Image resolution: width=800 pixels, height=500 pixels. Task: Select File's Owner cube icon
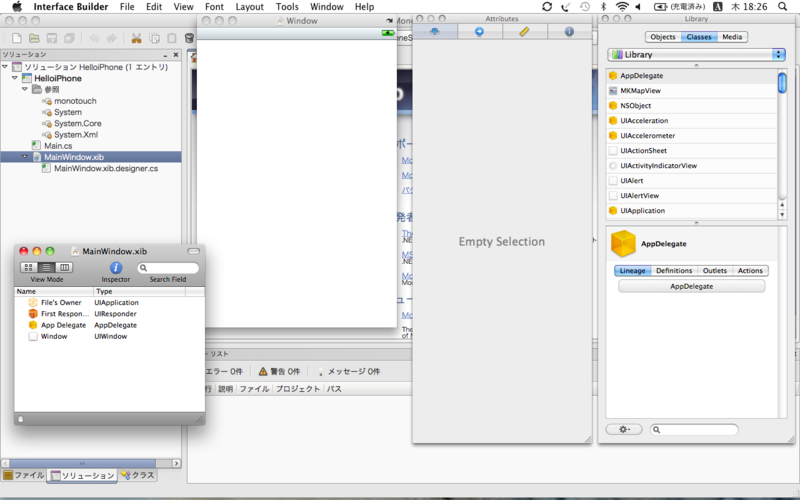click(33, 303)
